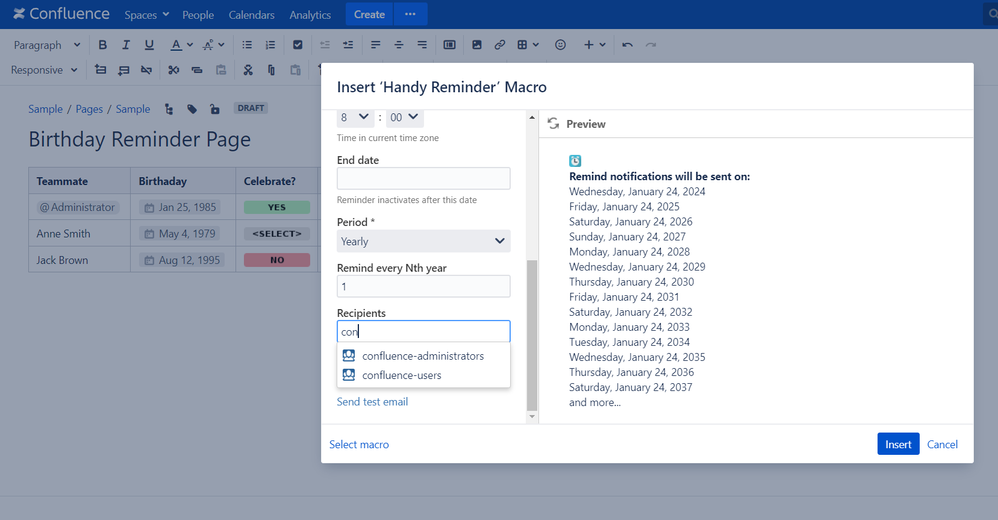Image resolution: width=998 pixels, height=520 pixels.
Task: Apply text color with the A icon
Action: [x=176, y=45]
